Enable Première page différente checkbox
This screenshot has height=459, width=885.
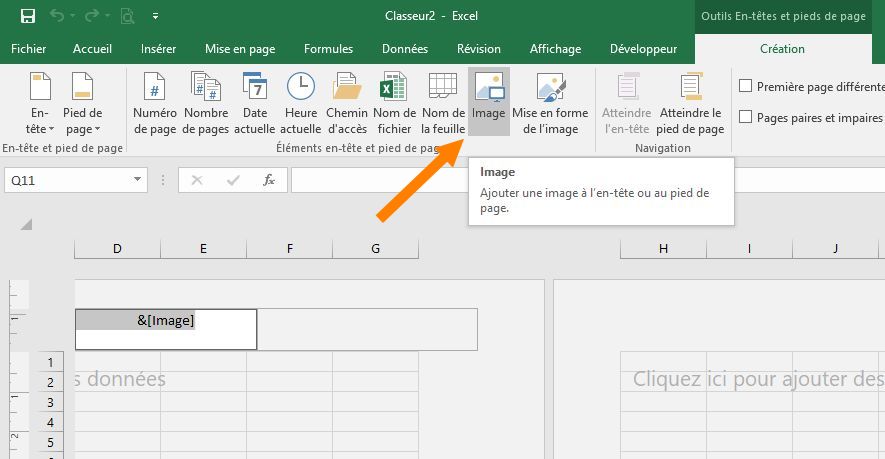point(746,87)
